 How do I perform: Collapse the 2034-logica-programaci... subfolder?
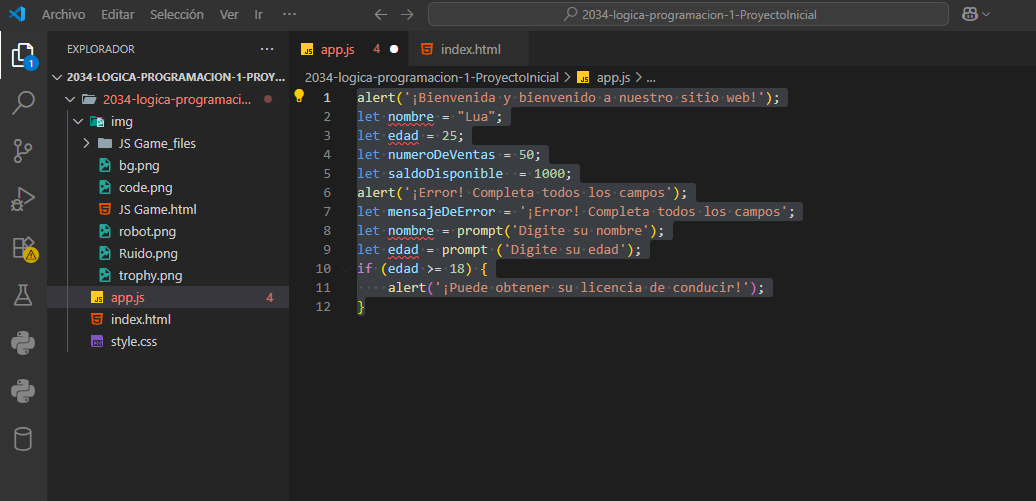coord(168,99)
